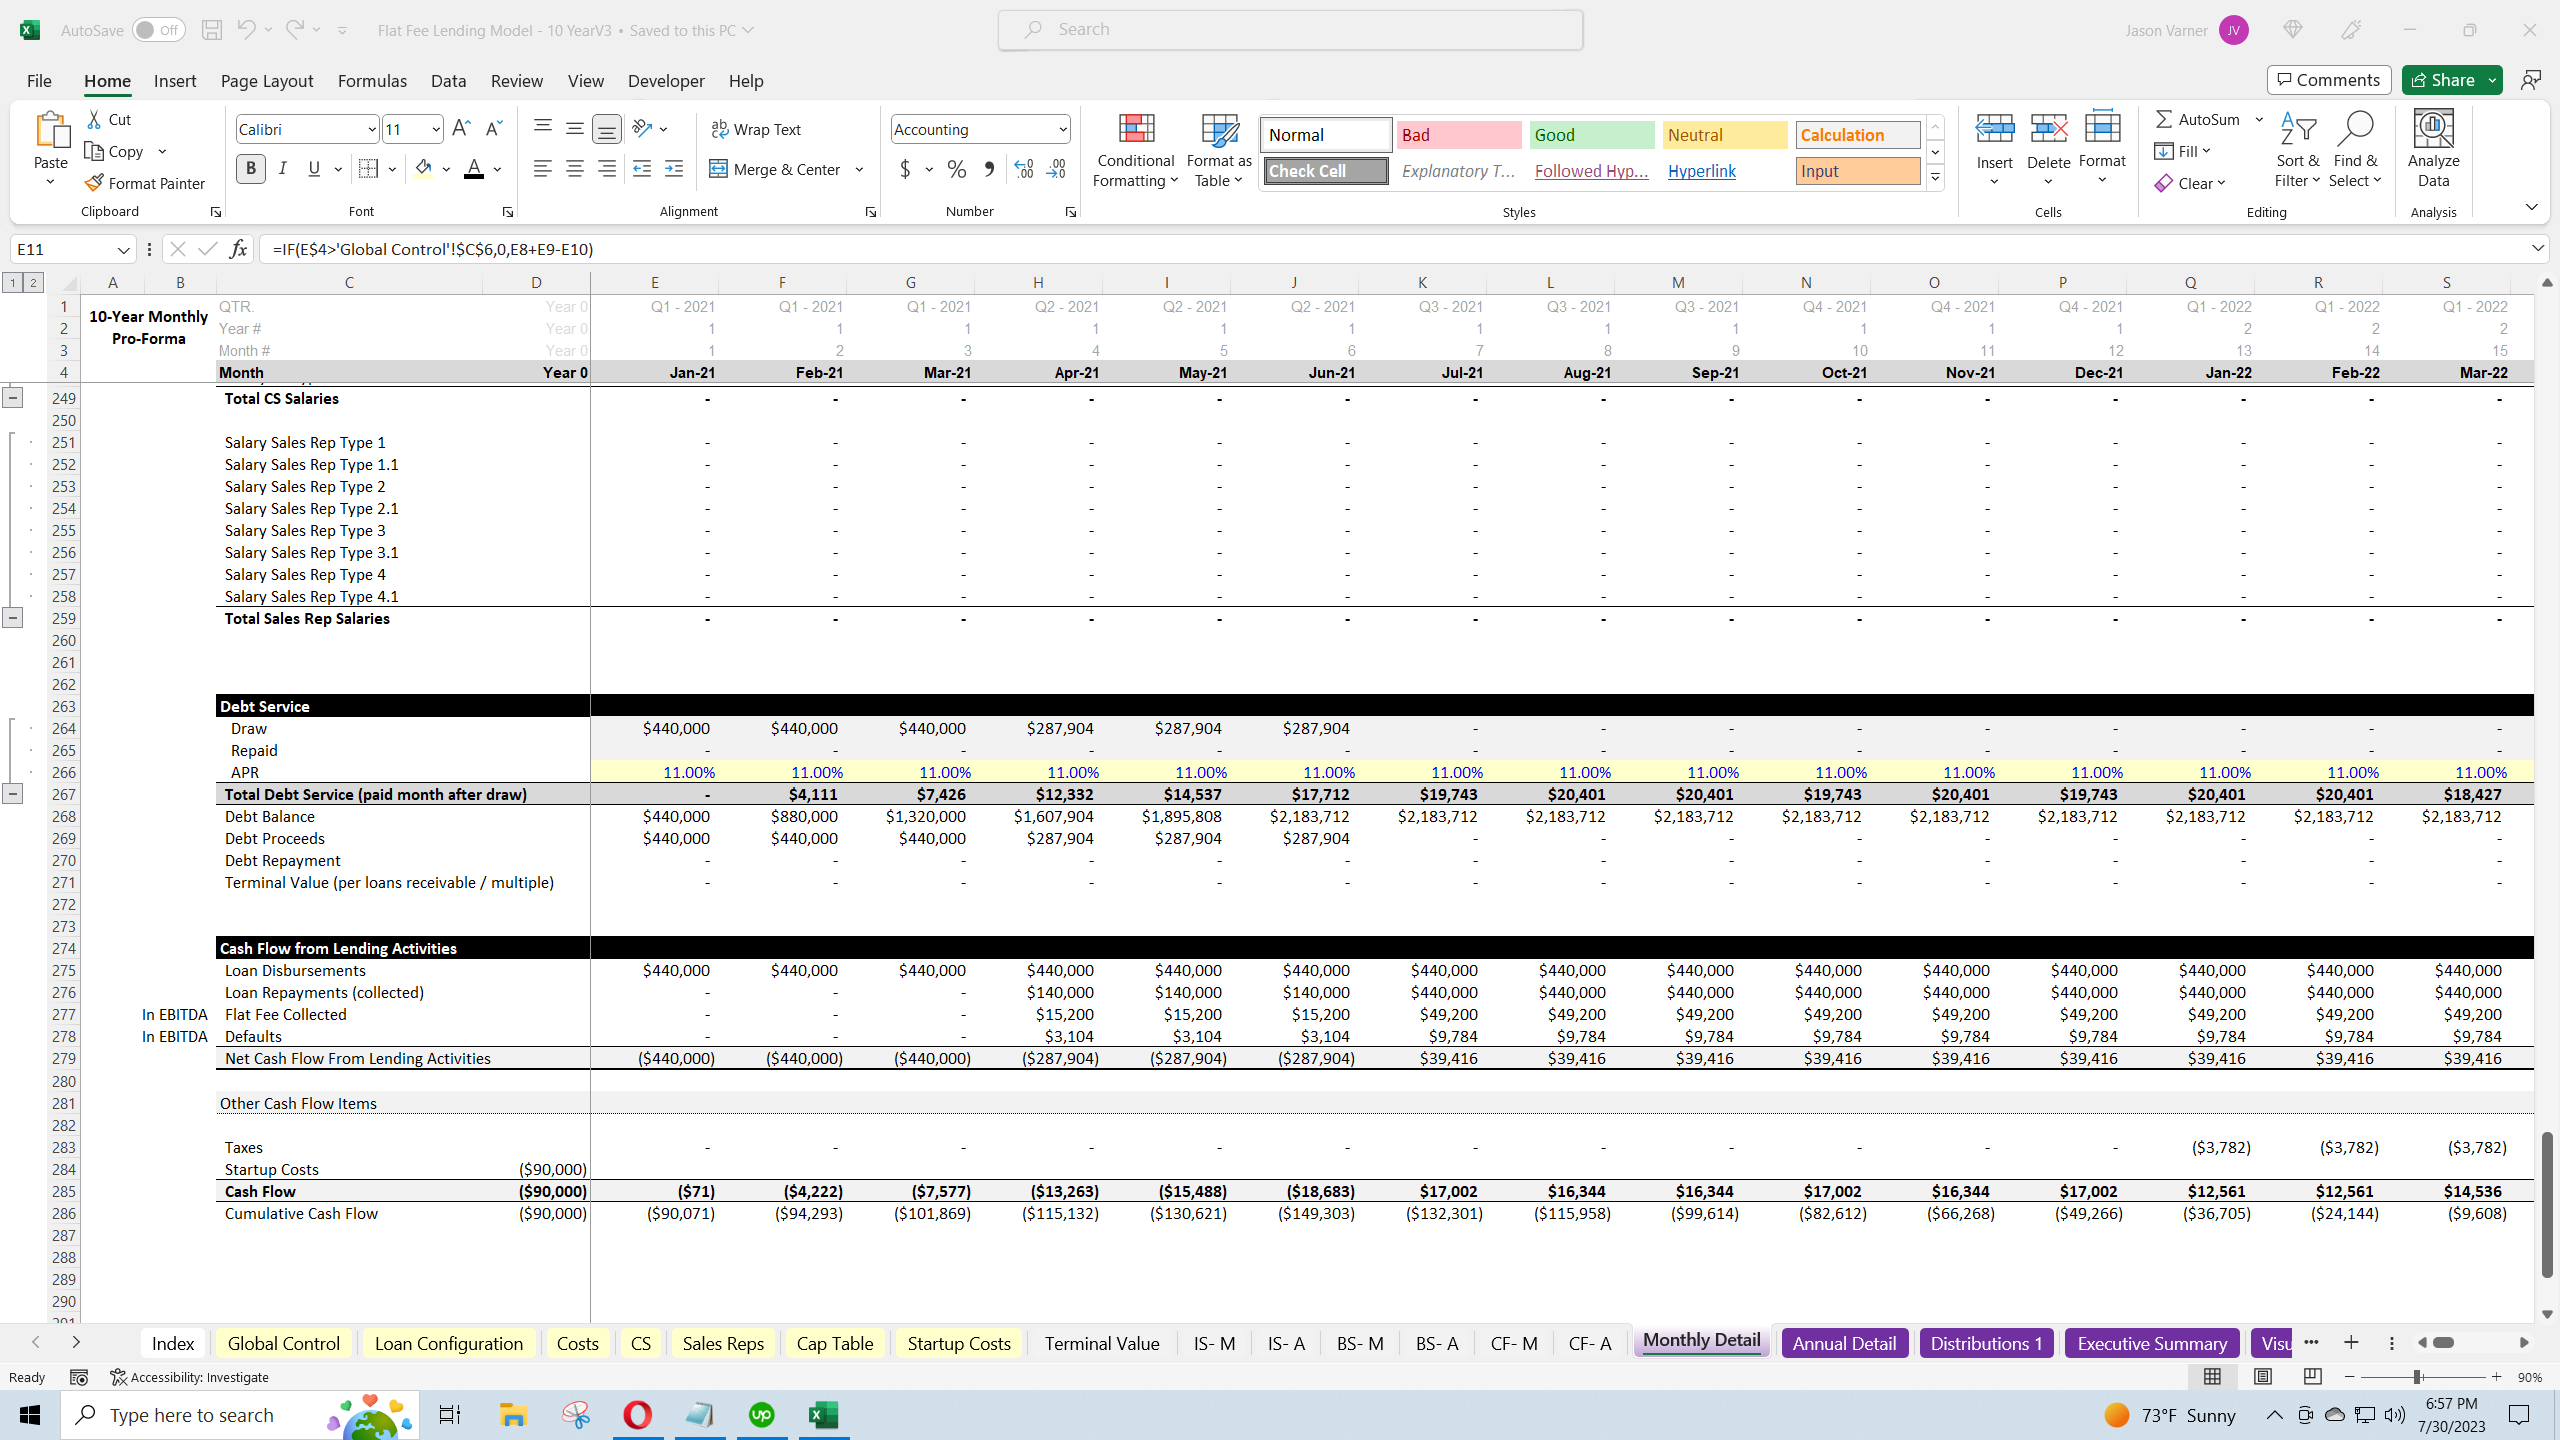
Task: Open the Excel app in the taskbar
Action: tap(823, 1415)
